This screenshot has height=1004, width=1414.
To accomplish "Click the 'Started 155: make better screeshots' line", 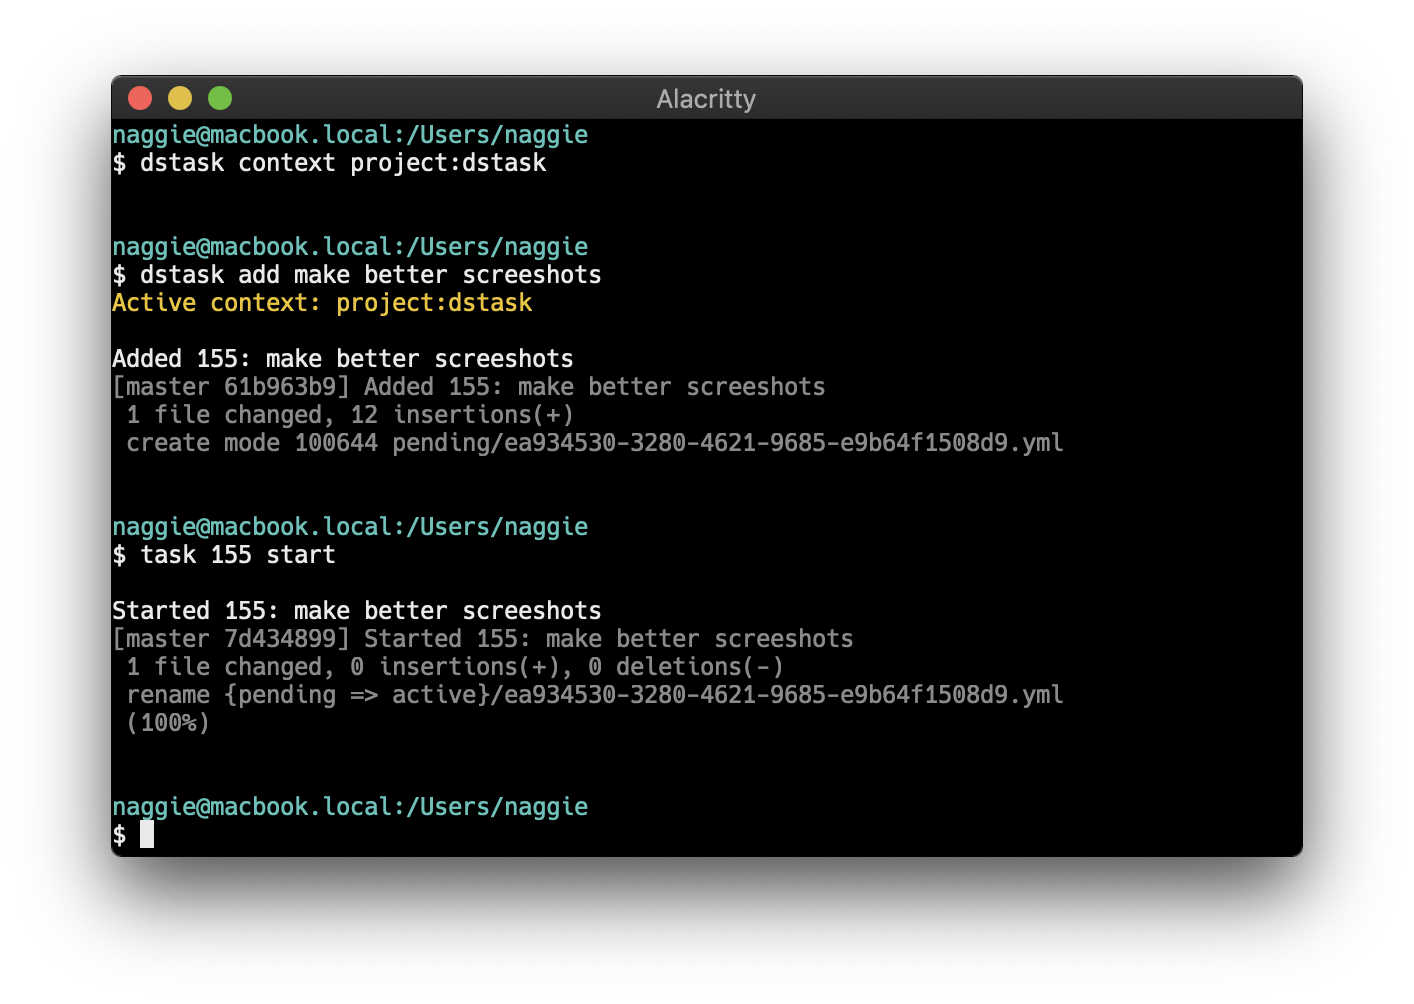I will tap(356, 610).
